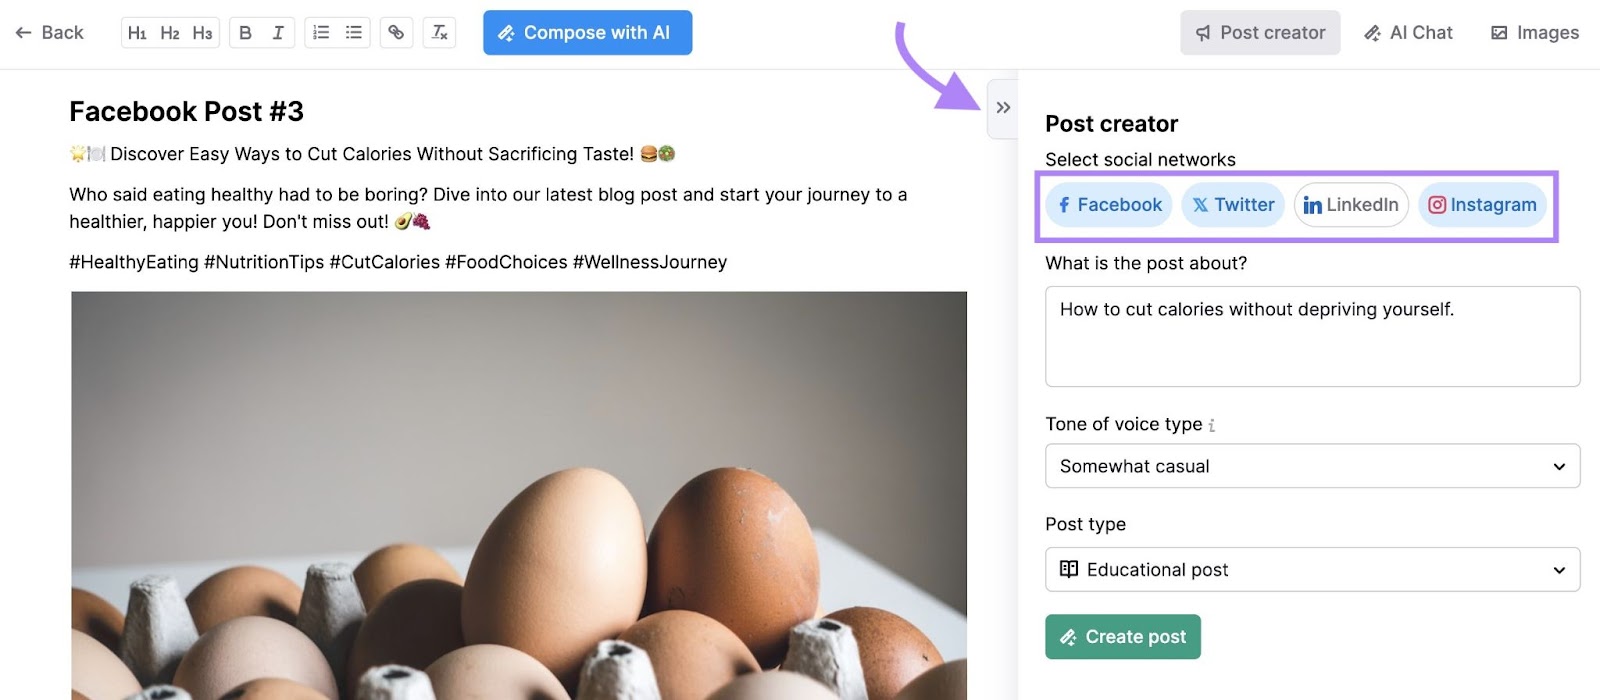Deselect the Facebook social network
The image size is (1600, 700).
[x=1108, y=205]
